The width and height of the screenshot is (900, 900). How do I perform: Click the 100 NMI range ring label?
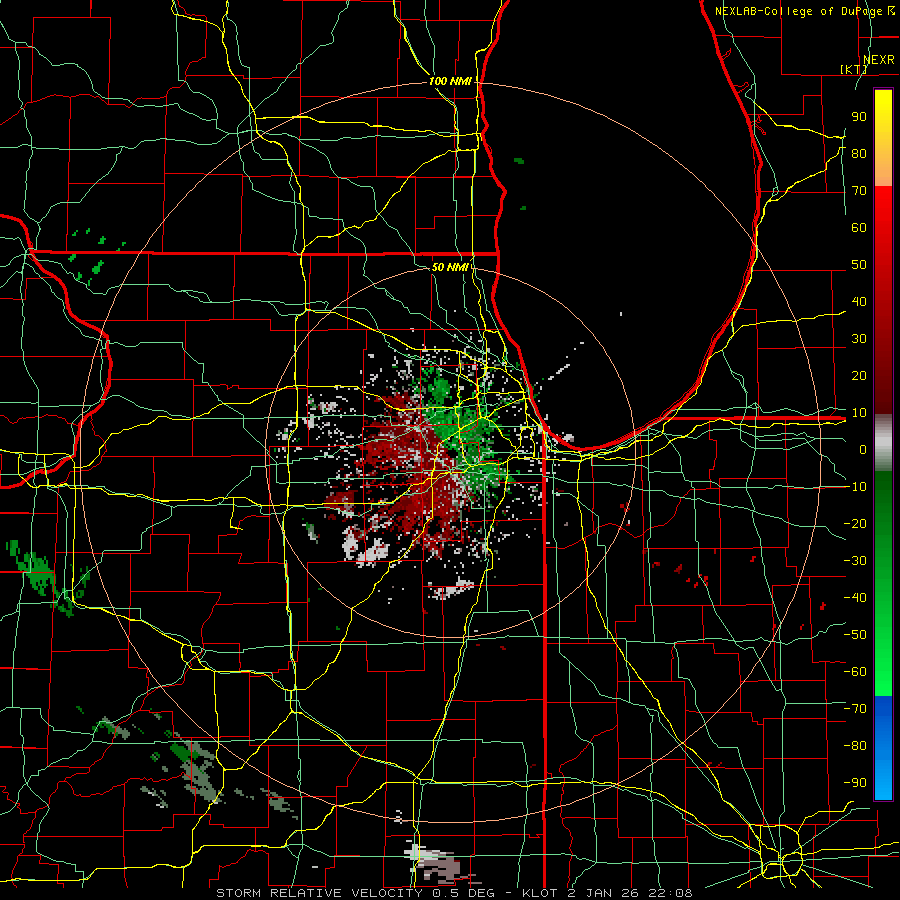pos(450,82)
